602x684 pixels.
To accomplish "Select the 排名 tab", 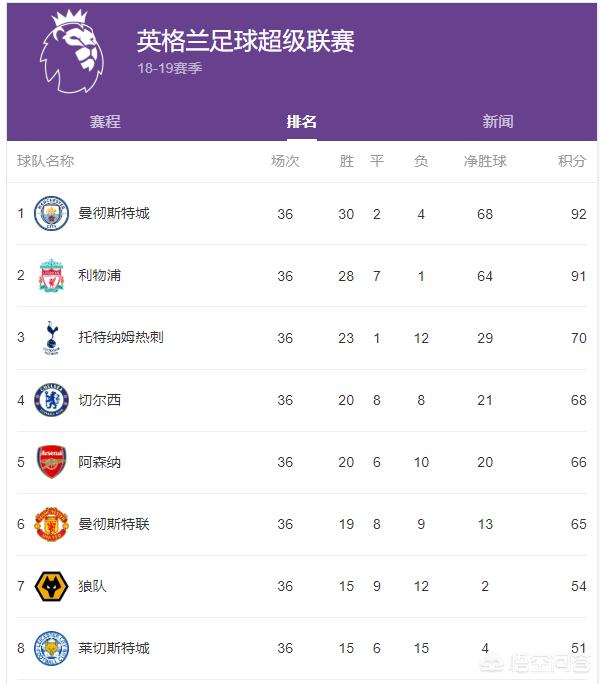I will pyautogui.click(x=301, y=122).
